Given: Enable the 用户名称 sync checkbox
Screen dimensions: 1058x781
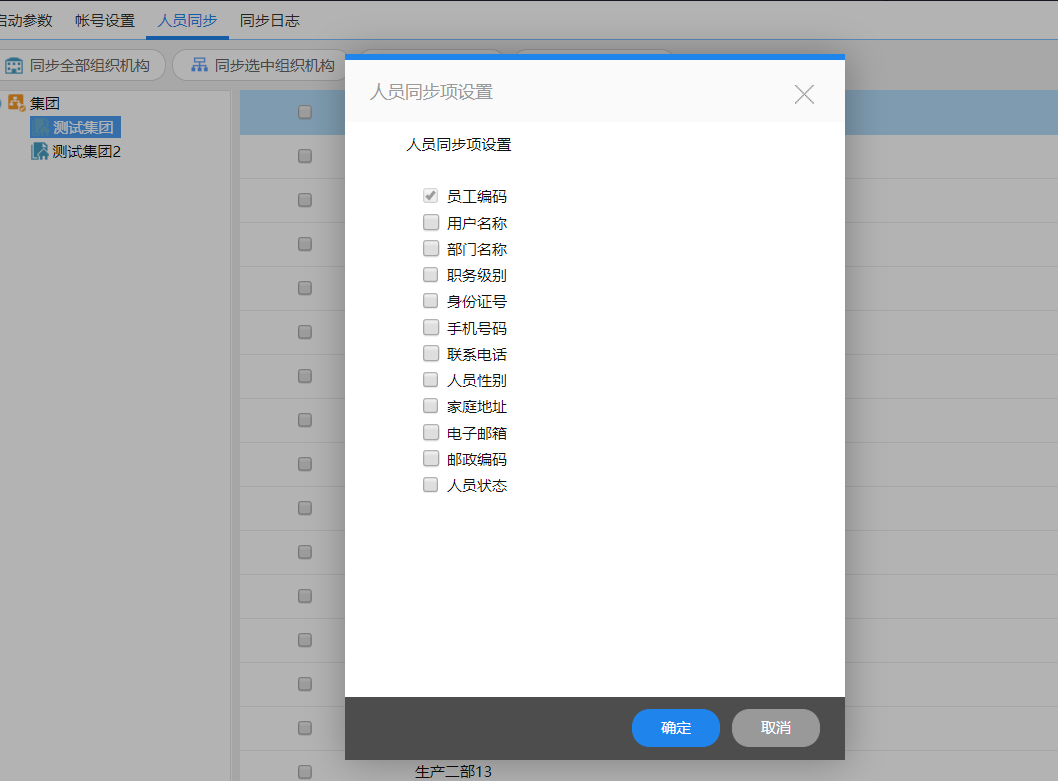Looking at the screenshot, I should tap(431, 222).
